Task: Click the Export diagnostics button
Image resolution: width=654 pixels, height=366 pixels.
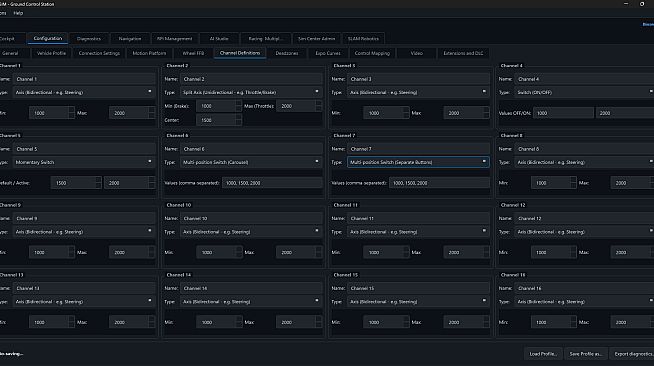Action: 633,354
